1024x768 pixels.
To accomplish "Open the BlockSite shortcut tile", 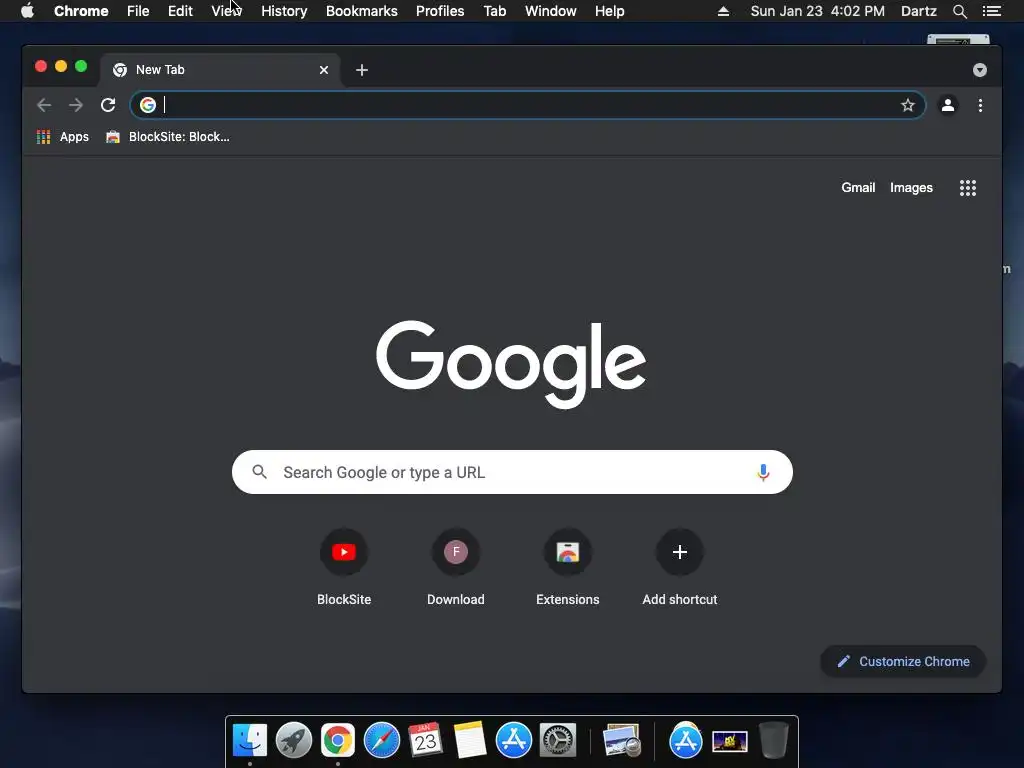I will (344, 567).
